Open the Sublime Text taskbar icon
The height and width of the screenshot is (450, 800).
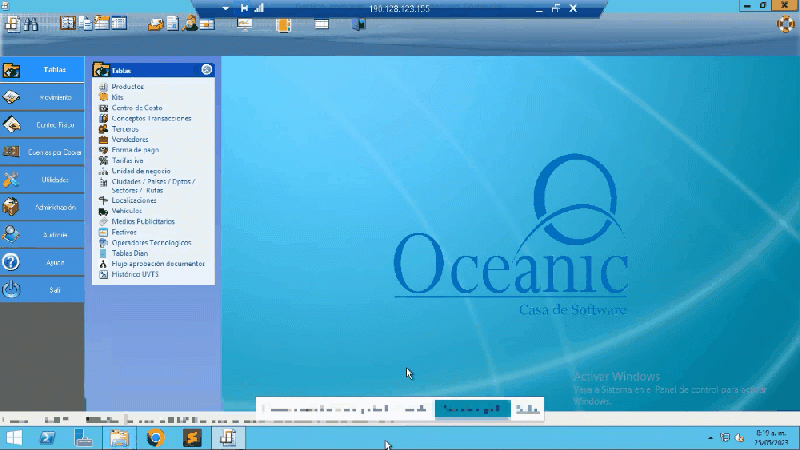tap(191, 438)
